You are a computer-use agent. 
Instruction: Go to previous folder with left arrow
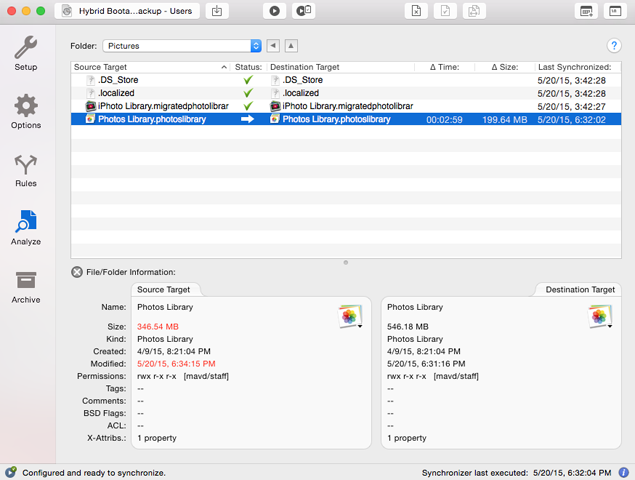pyautogui.click(x=273, y=46)
